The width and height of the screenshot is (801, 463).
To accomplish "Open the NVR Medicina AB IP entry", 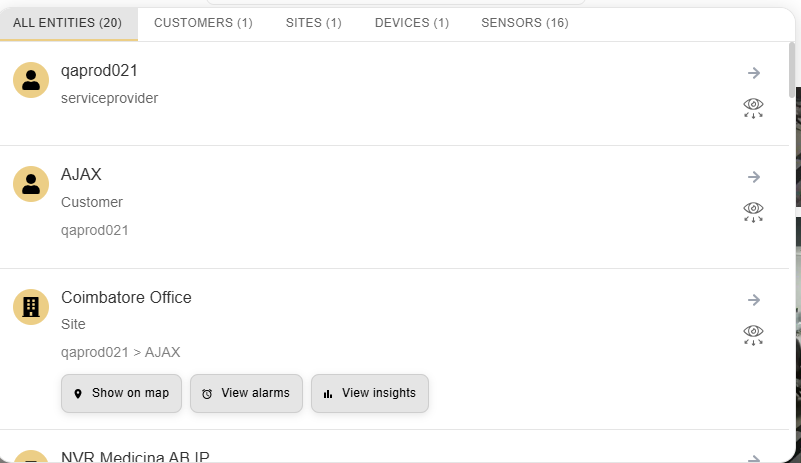I will click(135, 457).
